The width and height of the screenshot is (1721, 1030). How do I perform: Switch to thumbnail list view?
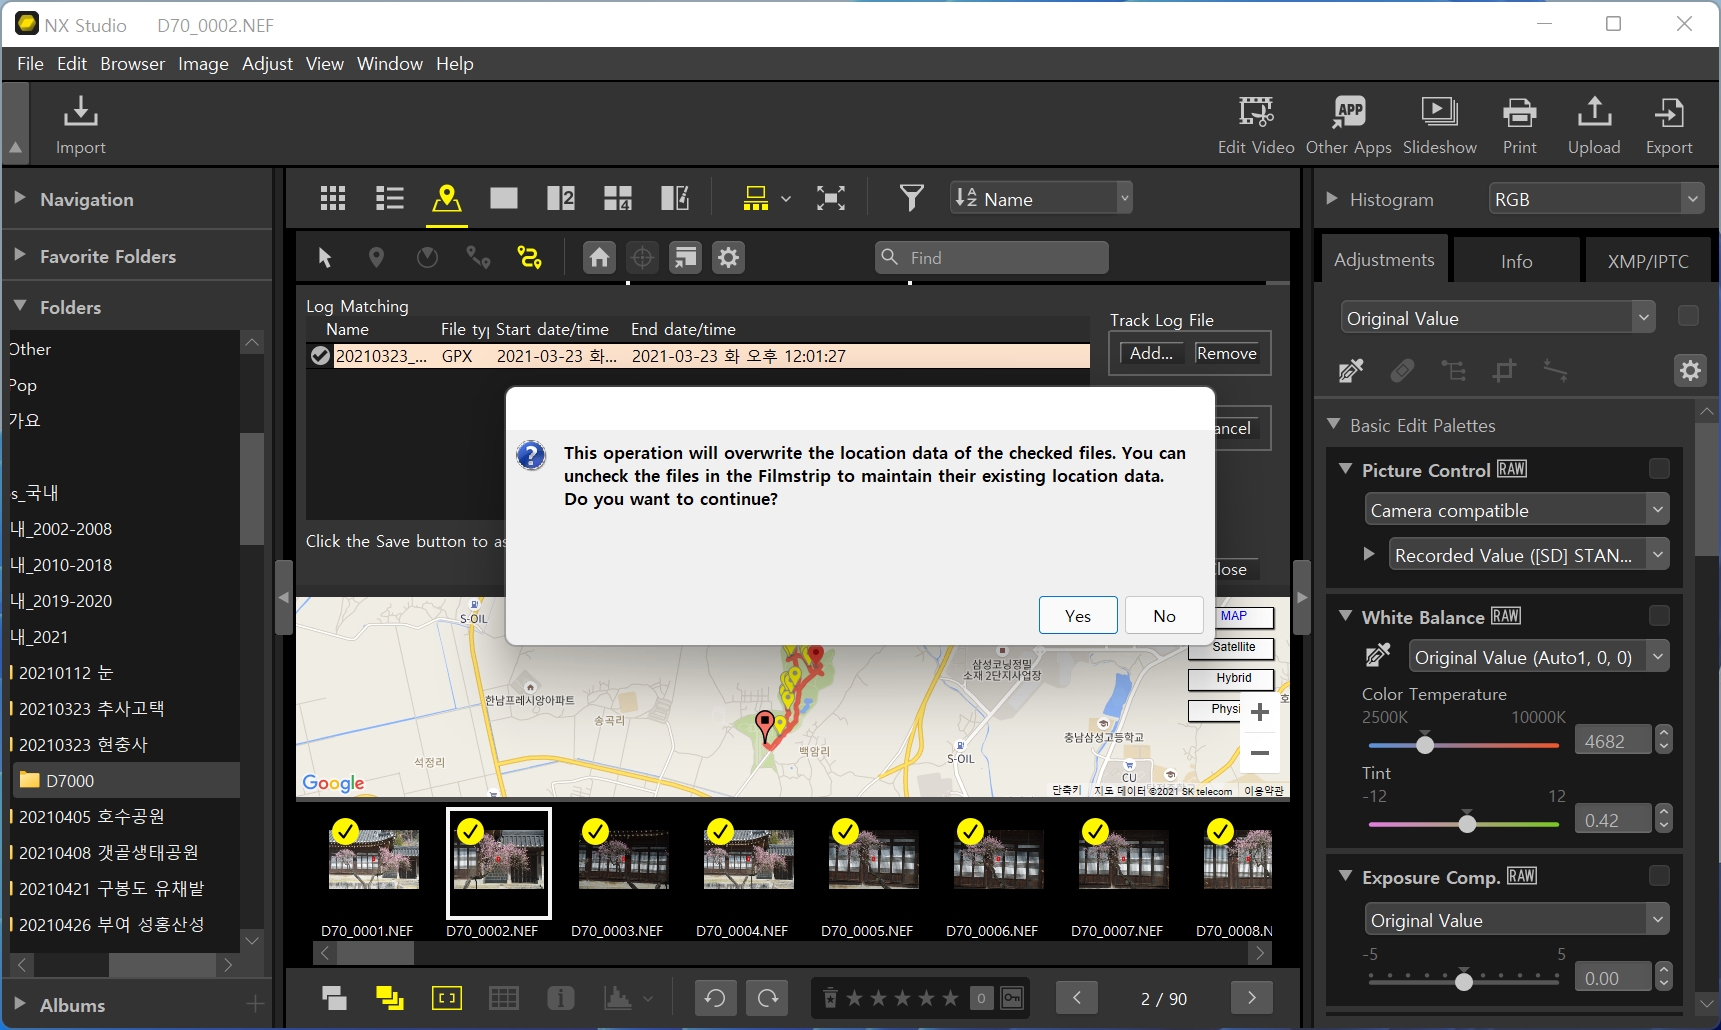click(389, 198)
